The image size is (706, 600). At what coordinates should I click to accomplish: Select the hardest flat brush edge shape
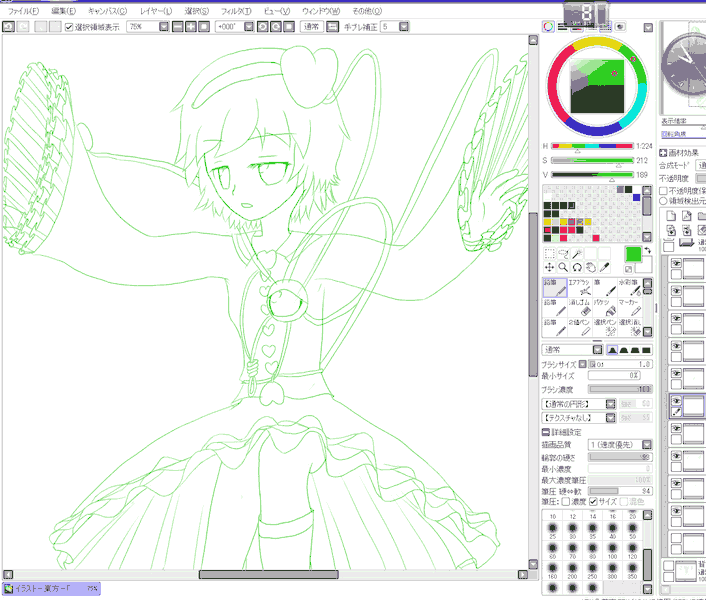click(x=646, y=350)
